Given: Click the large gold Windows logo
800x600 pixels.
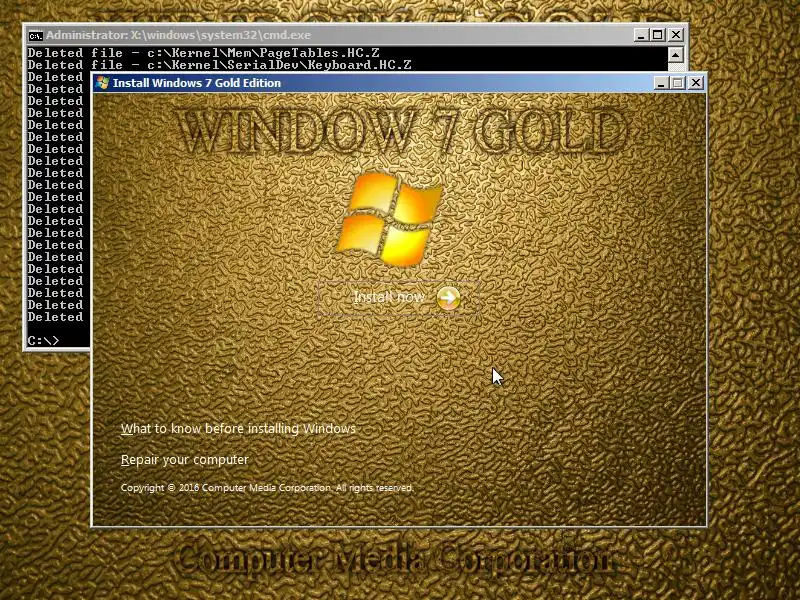Looking at the screenshot, I should click(x=390, y=219).
